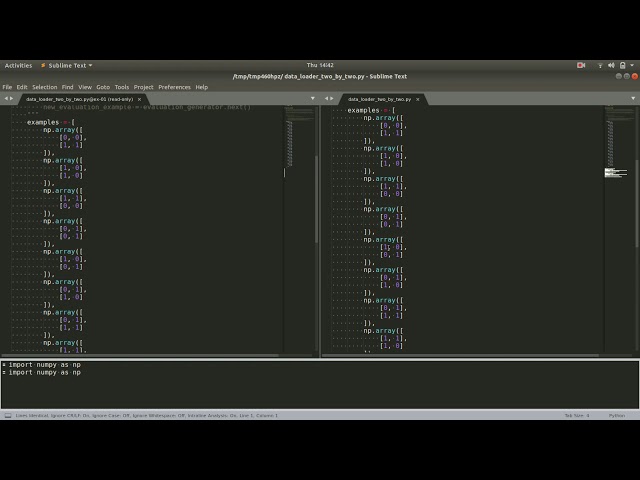
Task: Open the View menu
Action: (x=85, y=87)
